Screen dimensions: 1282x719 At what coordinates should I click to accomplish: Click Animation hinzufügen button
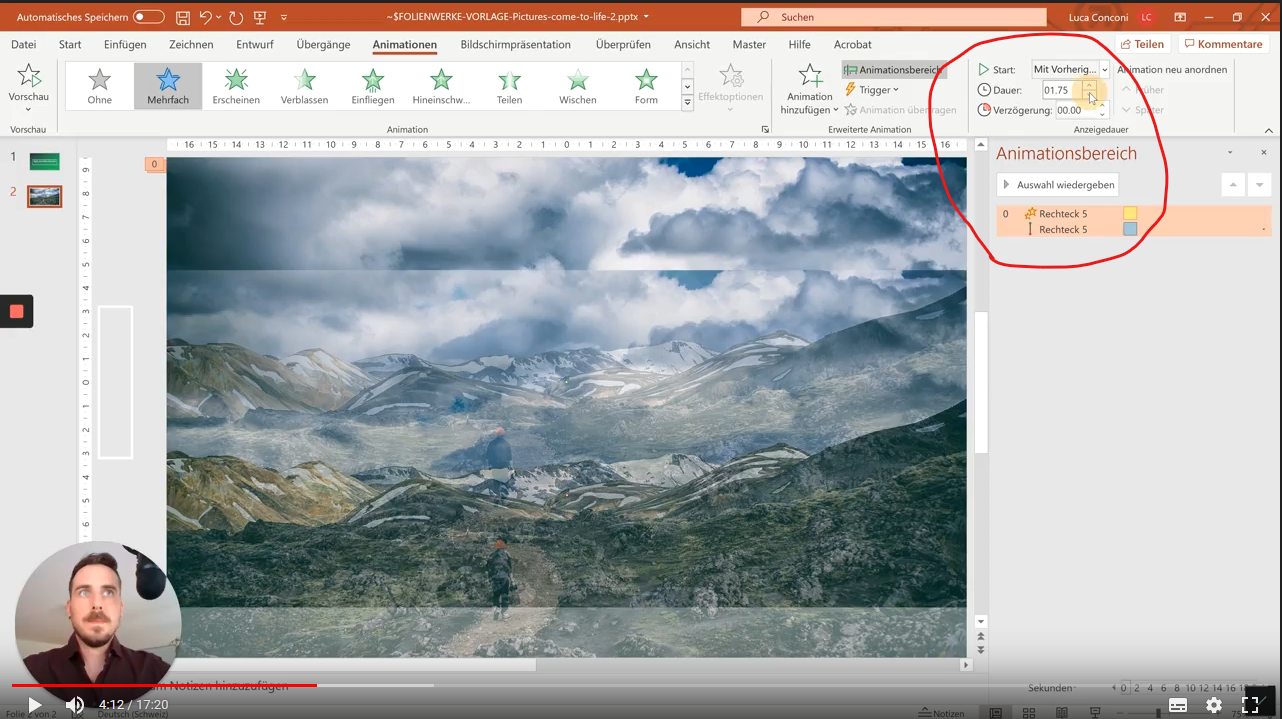(809, 88)
